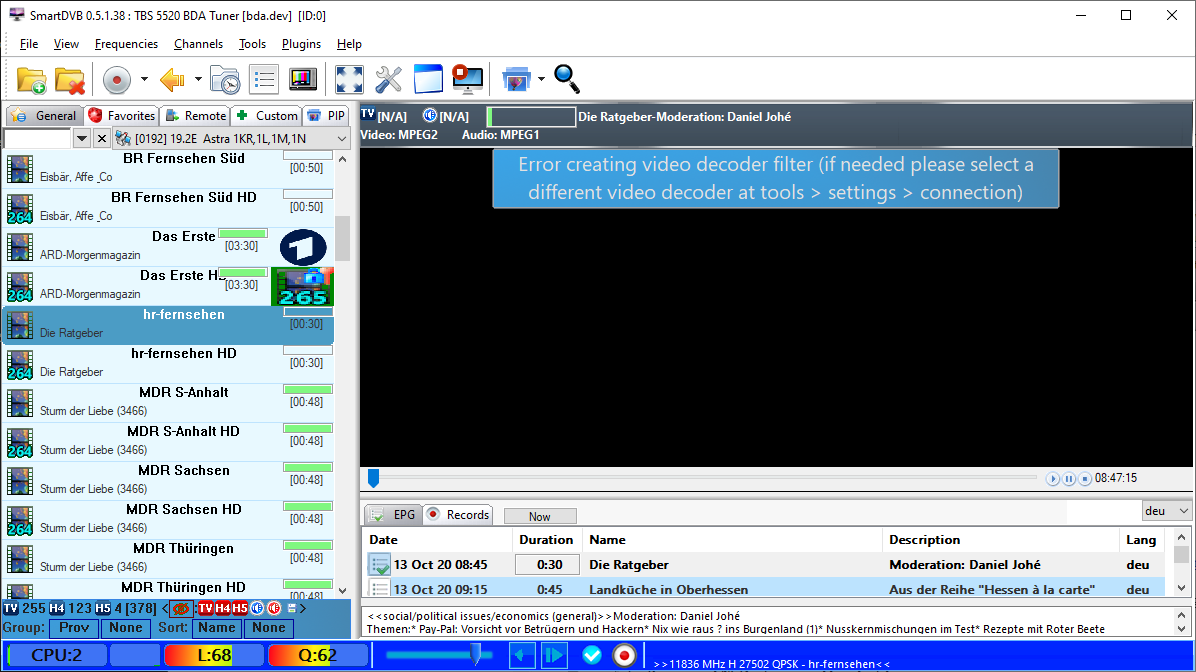Screen dimensions: 1196x672
Task: Click into the channel search input field
Action: 37,139
